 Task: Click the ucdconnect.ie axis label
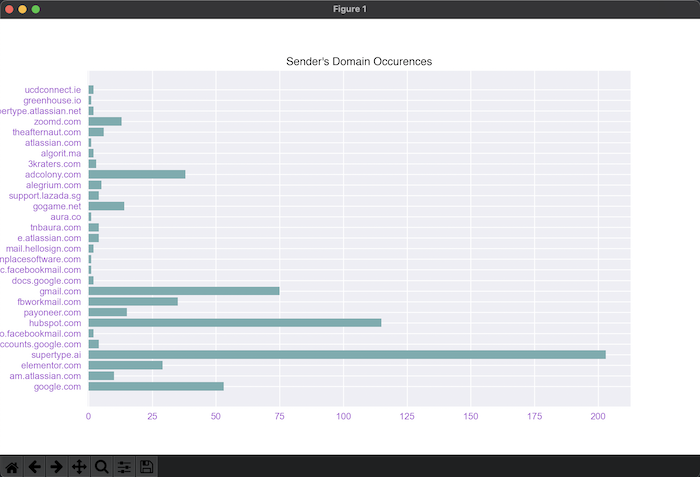[53, 90]
